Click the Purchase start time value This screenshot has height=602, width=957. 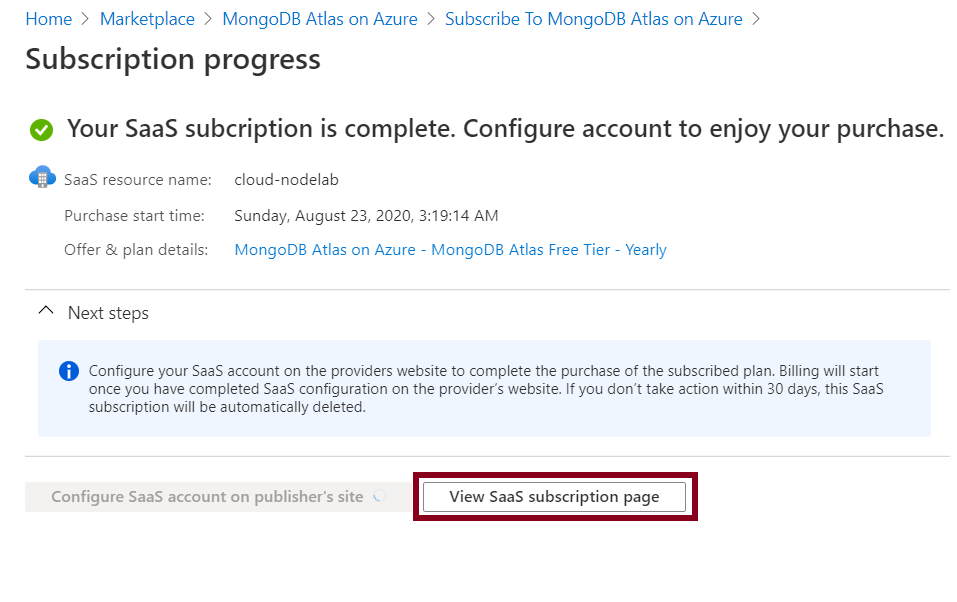pyautogui.click(x=366, y=216)
